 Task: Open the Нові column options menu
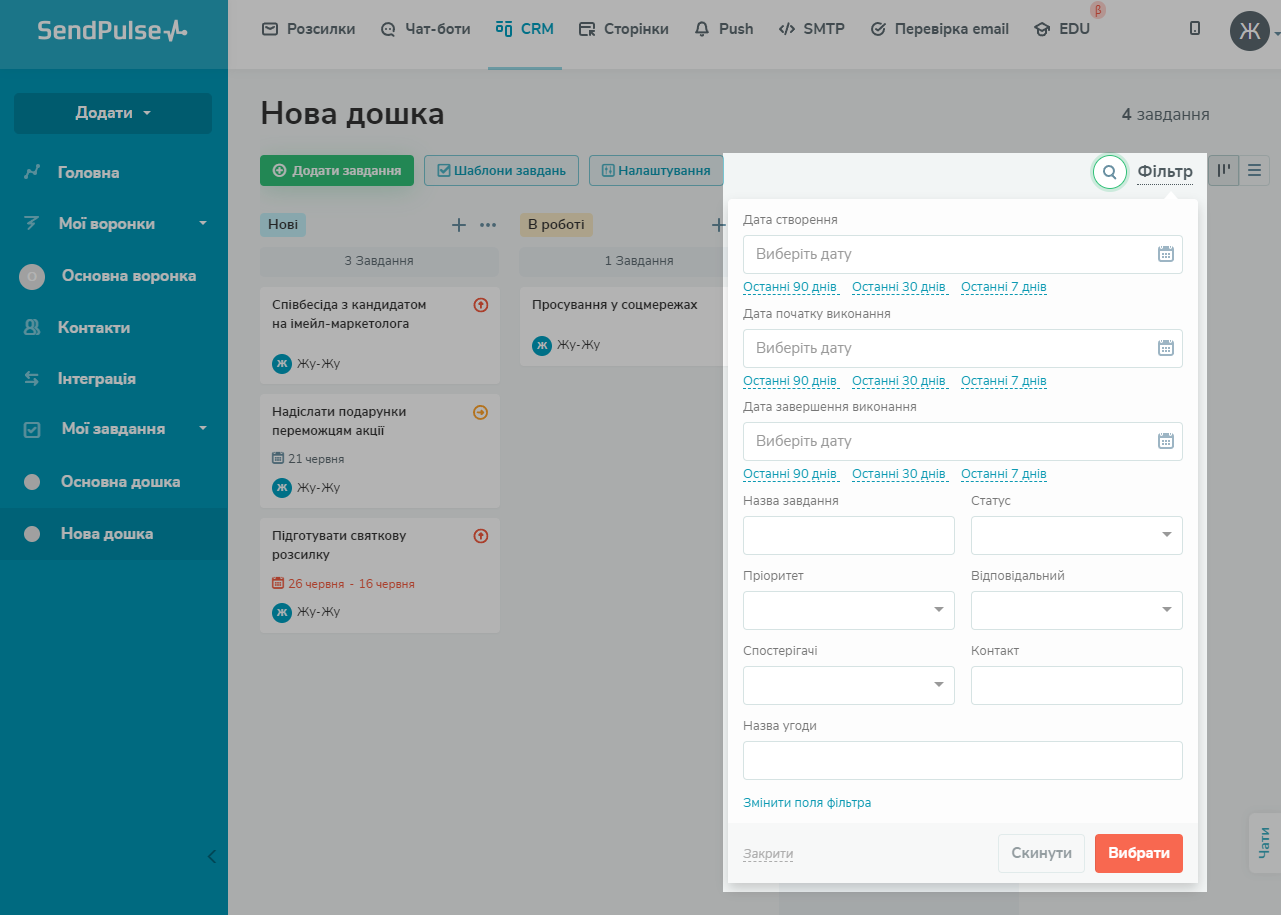(x=488, y=225)
